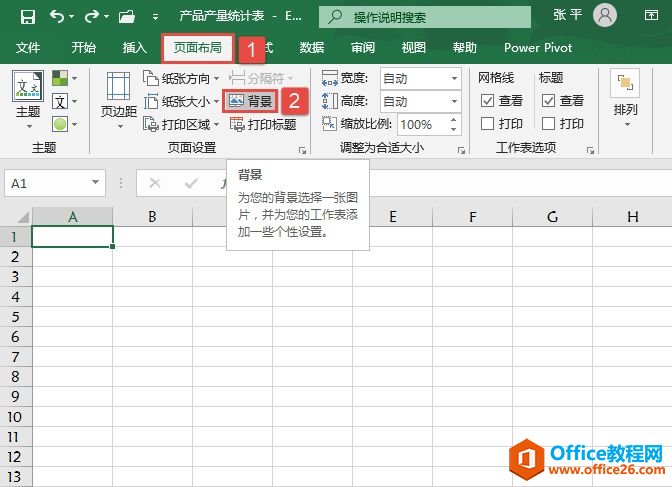This screenshot has width=672, height=487.
Task: Click the 宽度 width icon
Action: pos(330,78)
